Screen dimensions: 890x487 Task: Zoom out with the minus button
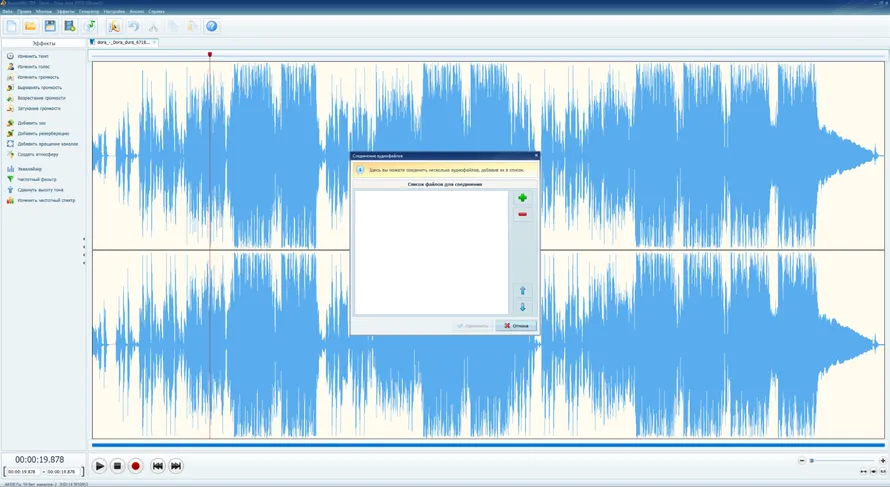click(801, 460)
